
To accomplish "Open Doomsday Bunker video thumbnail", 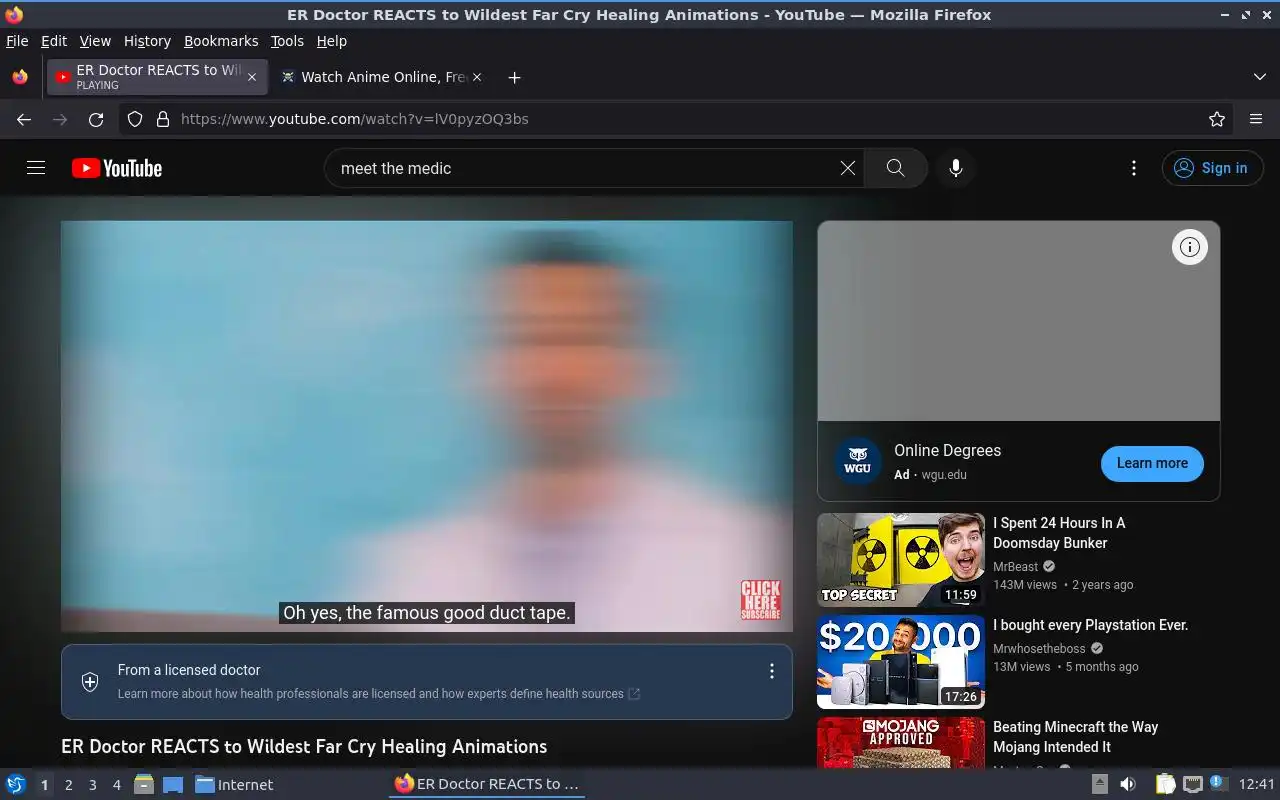I will (x=901, y=560).
